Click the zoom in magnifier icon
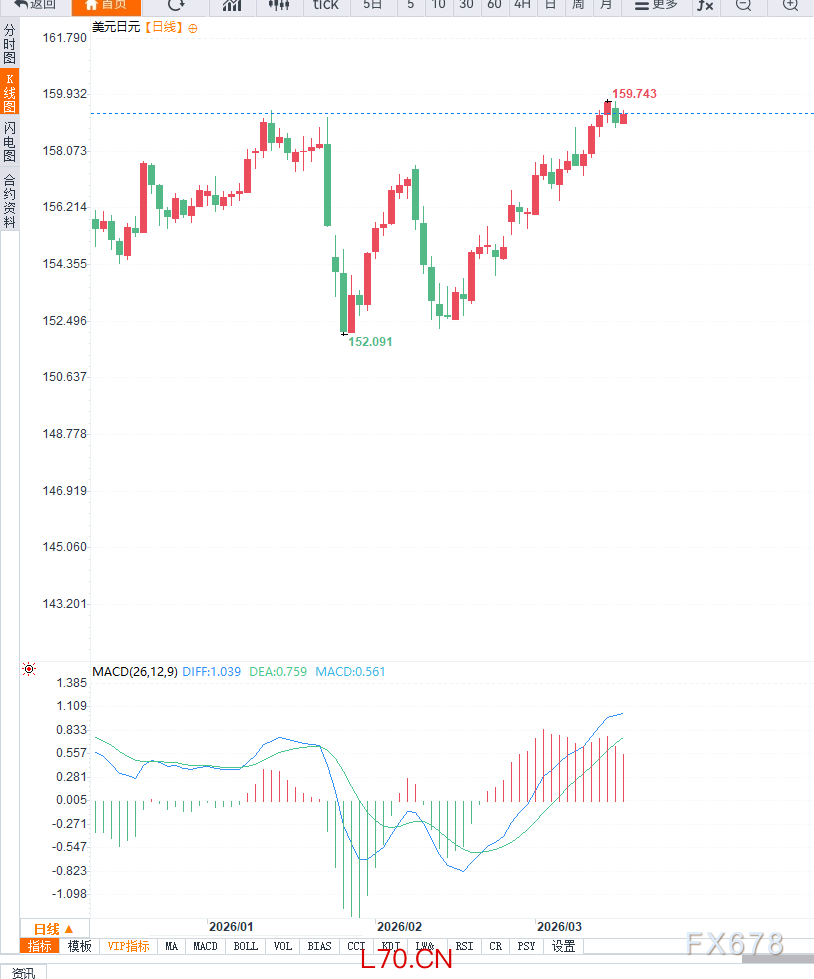This screenshot has width=814, height=979. tap(790, 5)
